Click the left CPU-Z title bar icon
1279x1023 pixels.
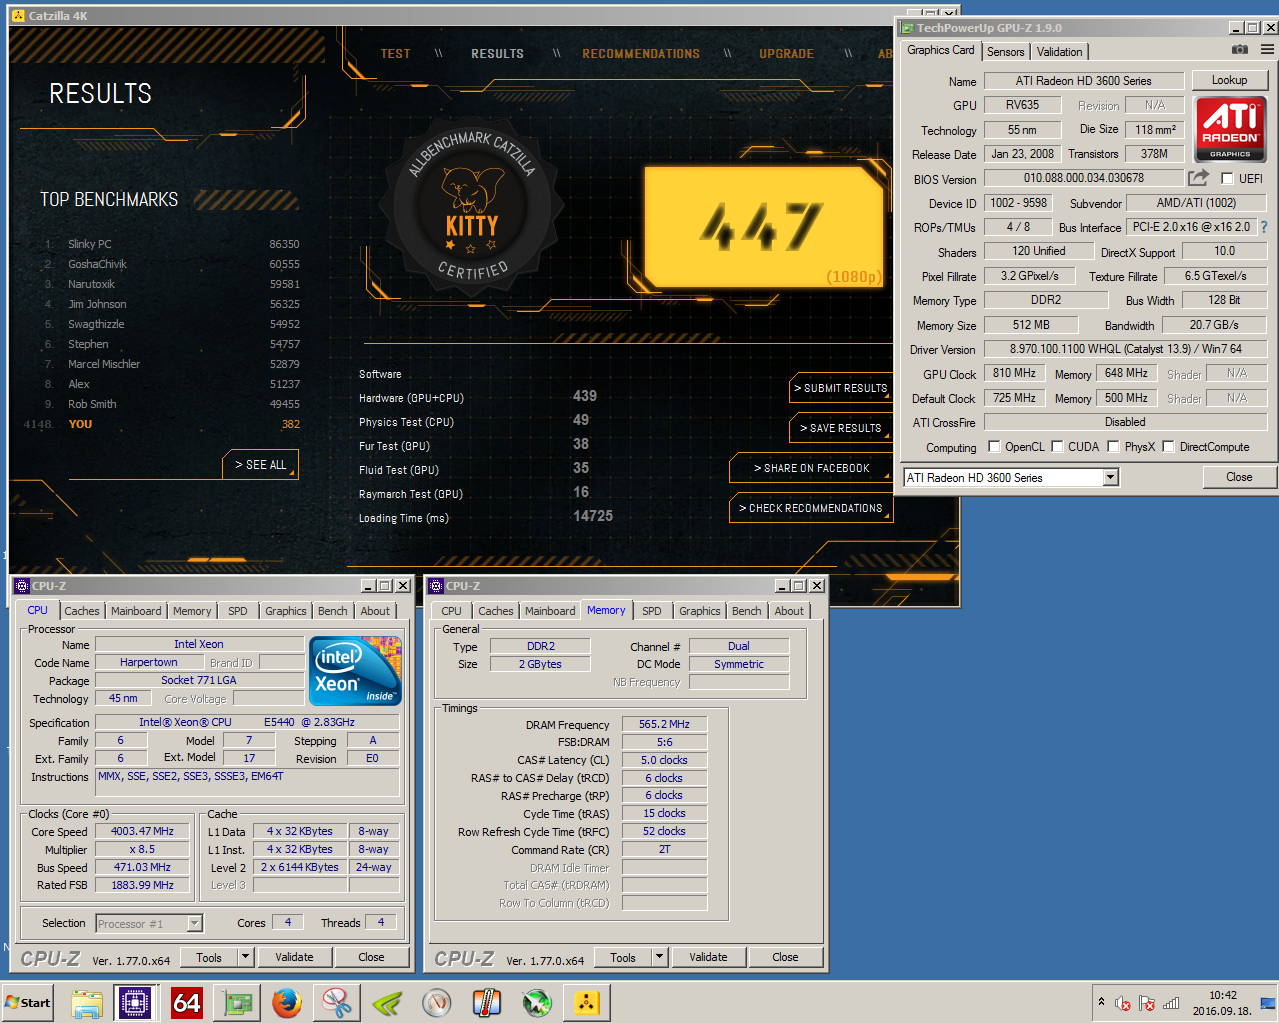pyautogui.click(x=22, y=586)
